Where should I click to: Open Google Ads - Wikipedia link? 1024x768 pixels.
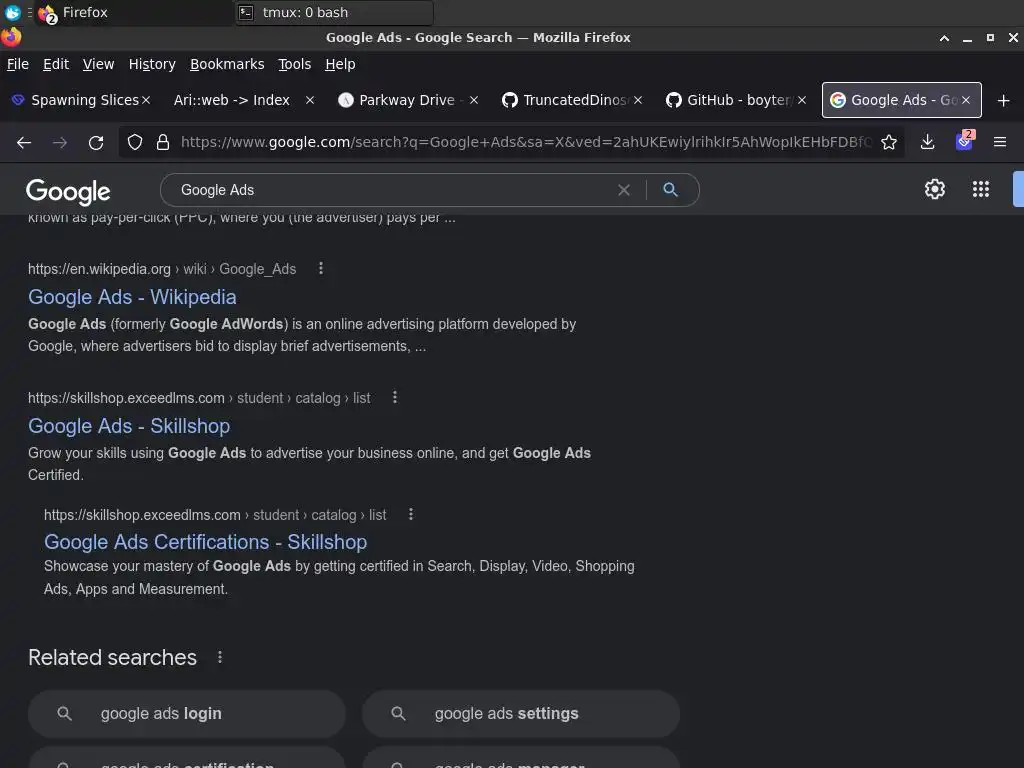132,297
